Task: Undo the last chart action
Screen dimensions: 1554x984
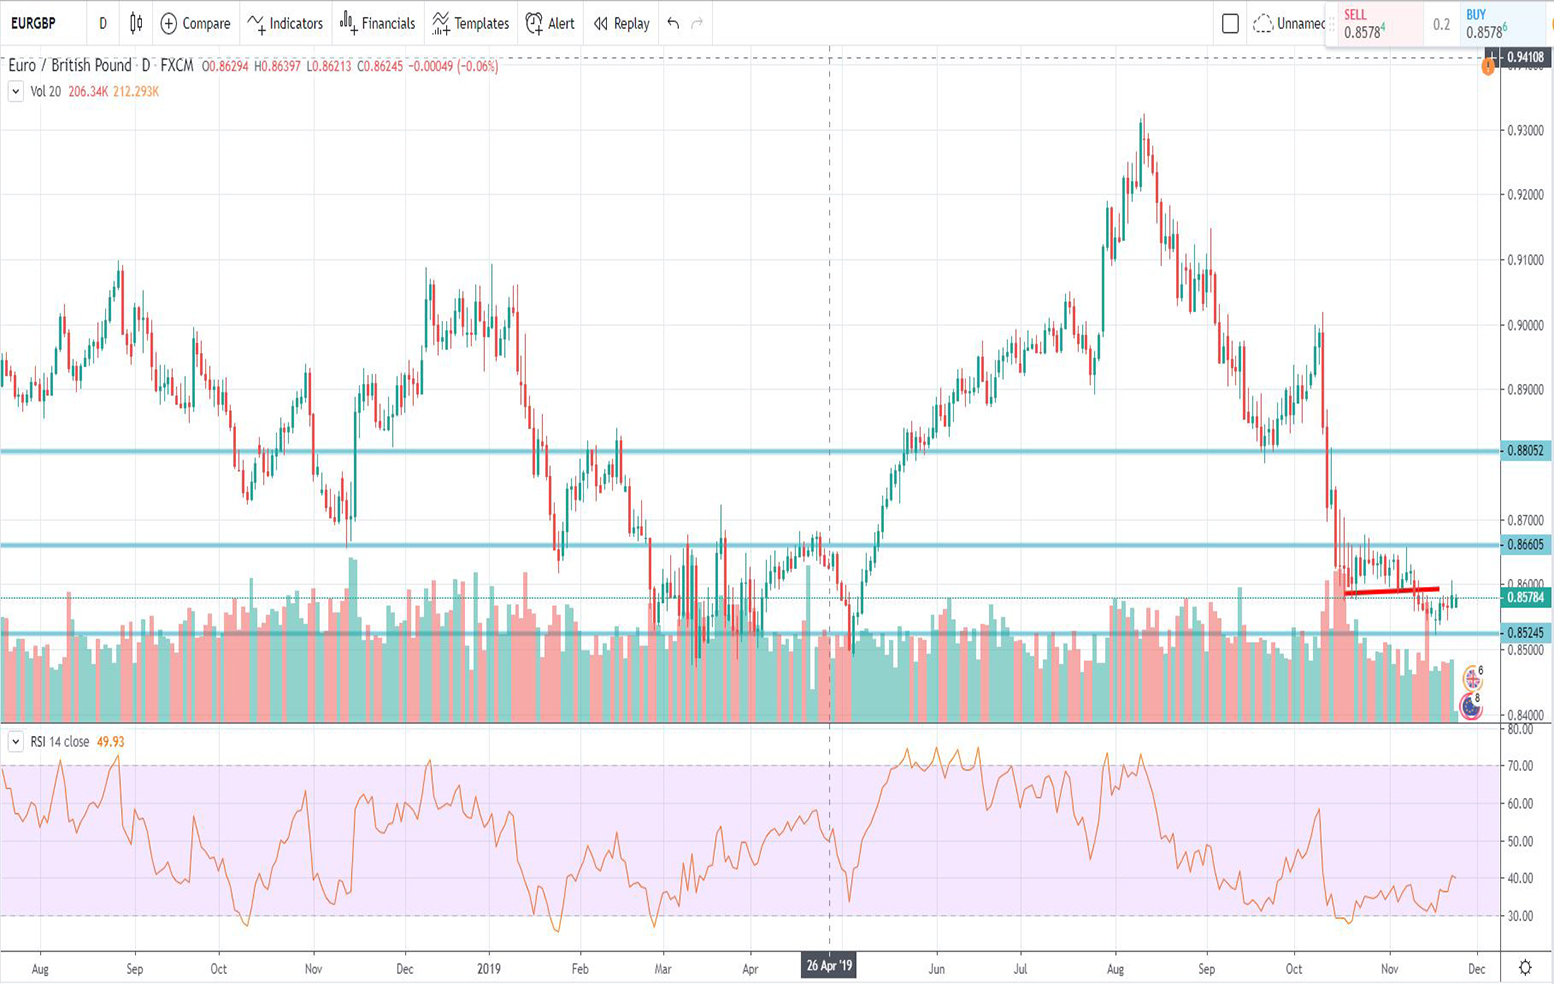Action: point(675,23)
